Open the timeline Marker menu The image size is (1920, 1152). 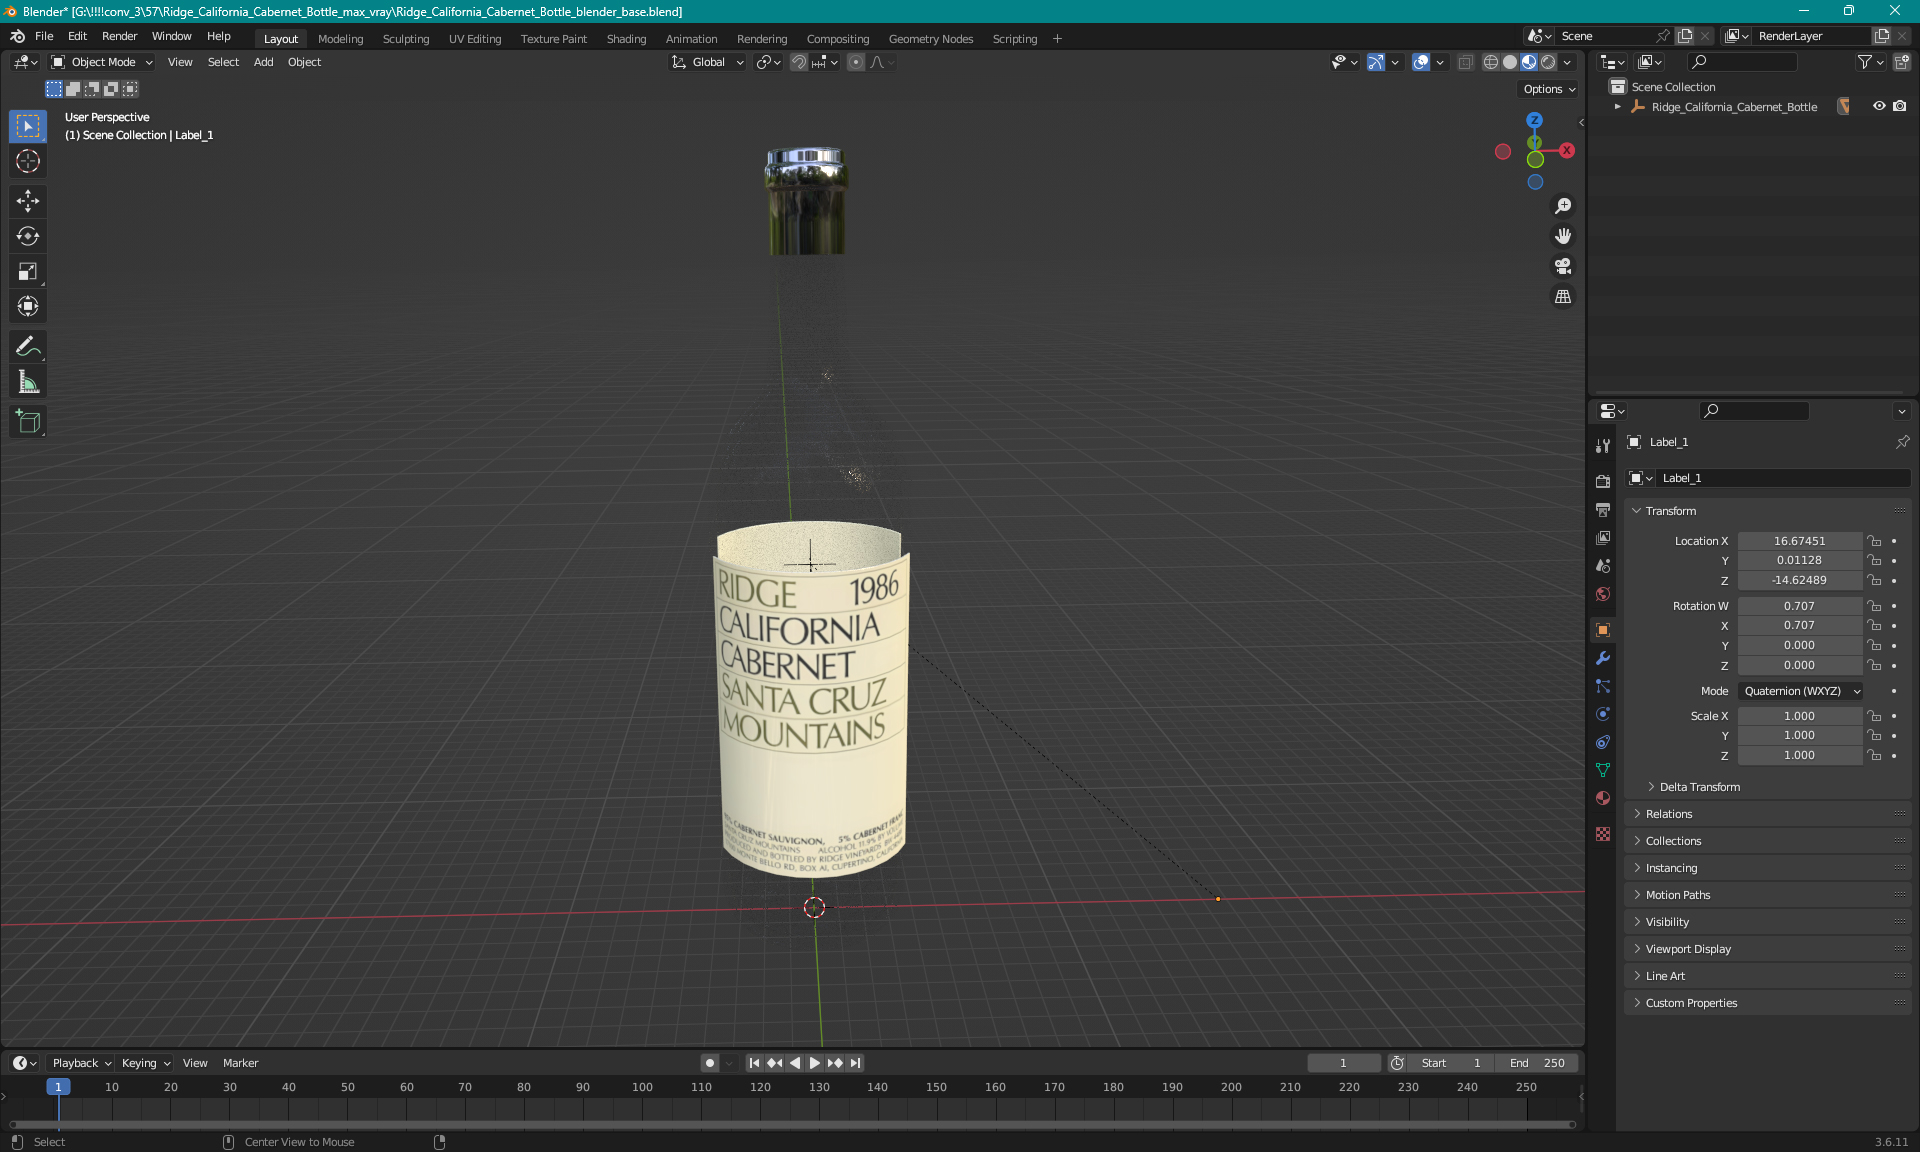click(x=240, y=1063)
